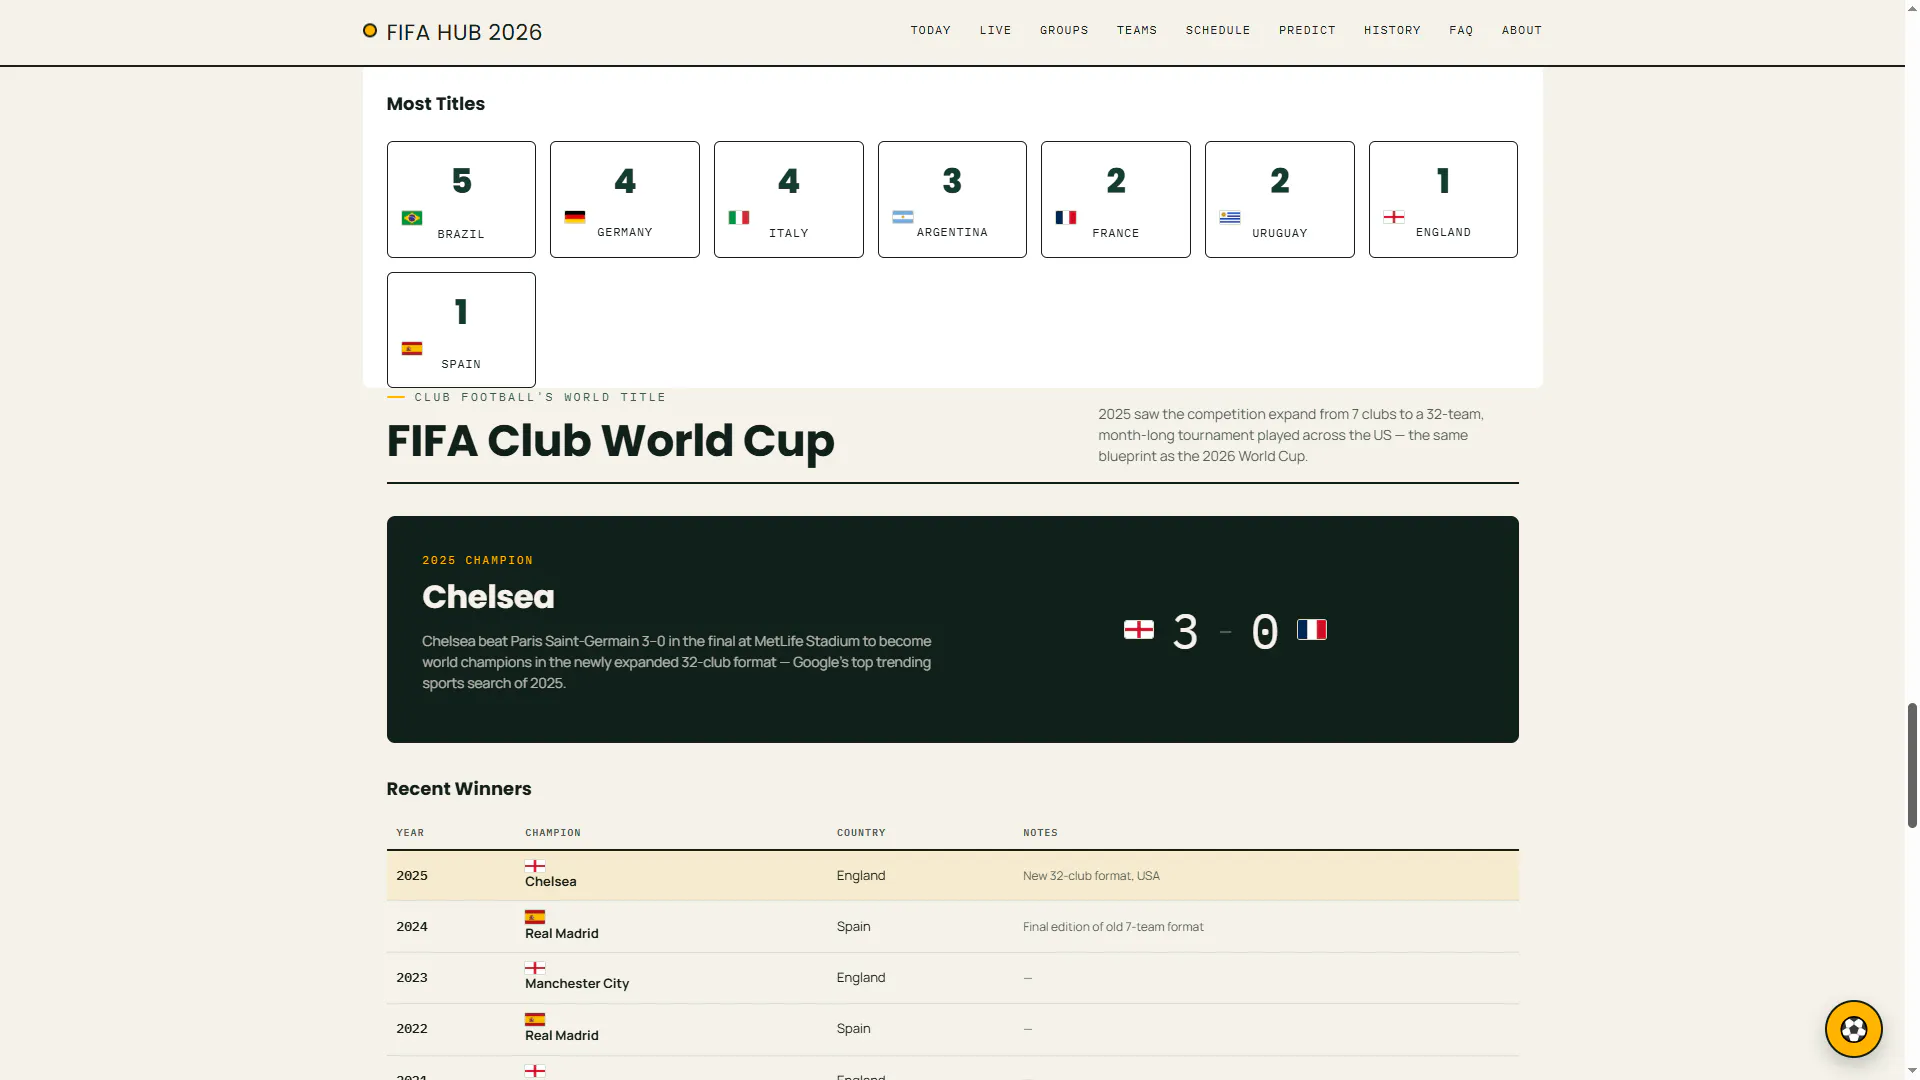Click the Chelsea heading in champion banner
1920x1080 pixels.
pos(488,597)
